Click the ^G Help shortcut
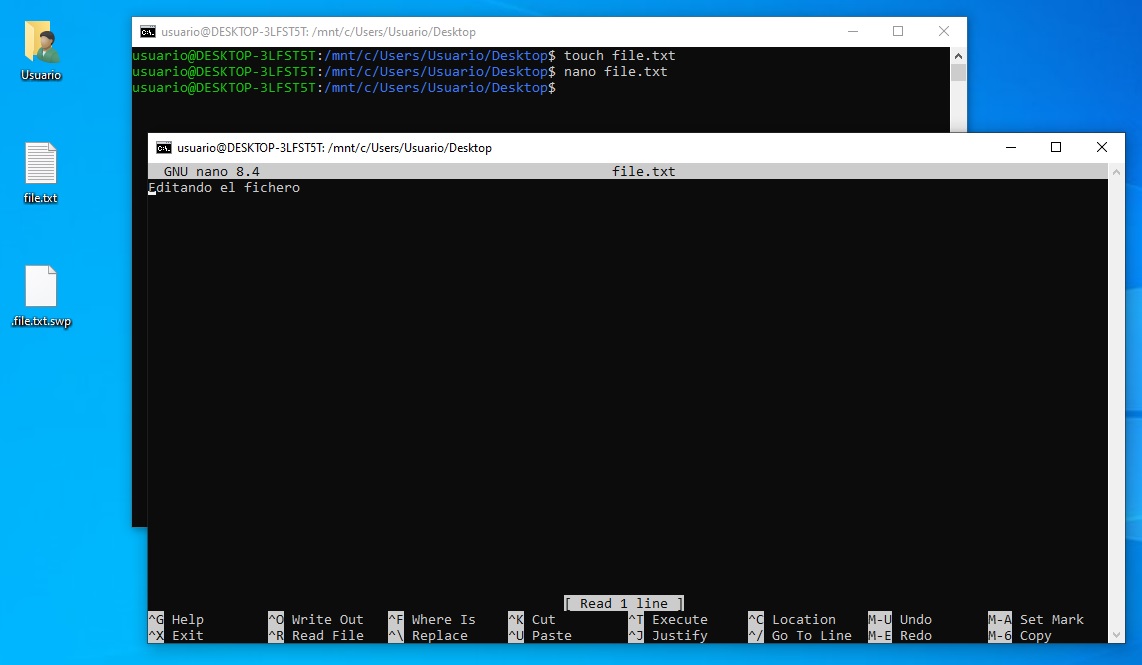 tap(176, 620)
